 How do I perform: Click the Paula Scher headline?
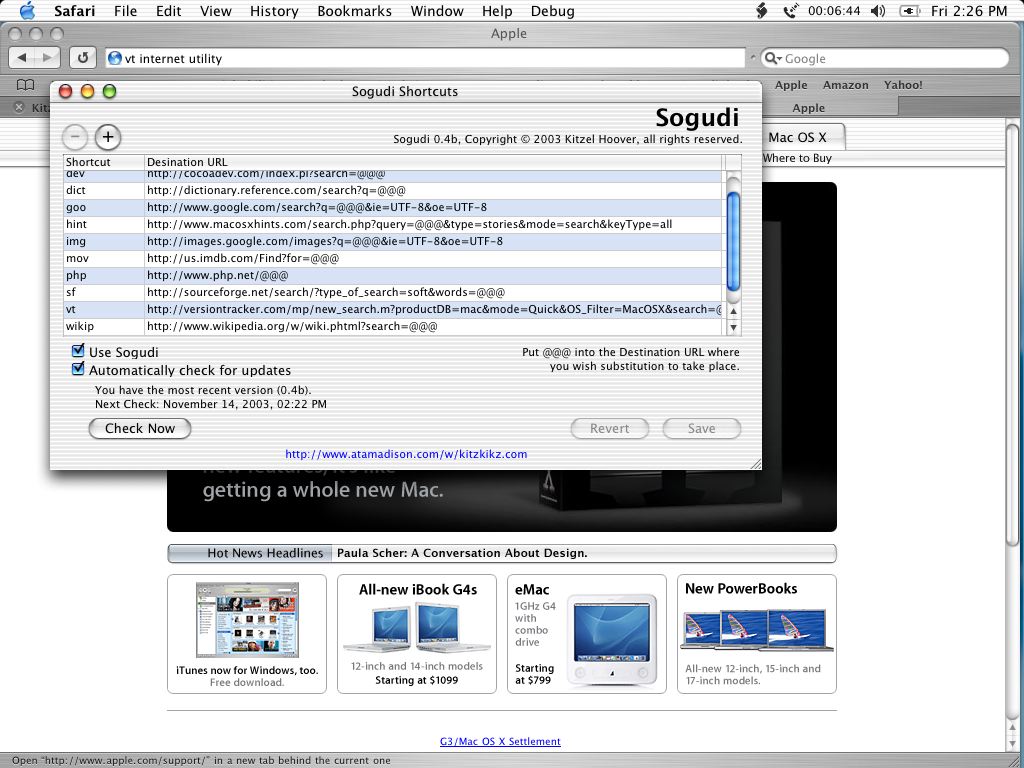462,553
